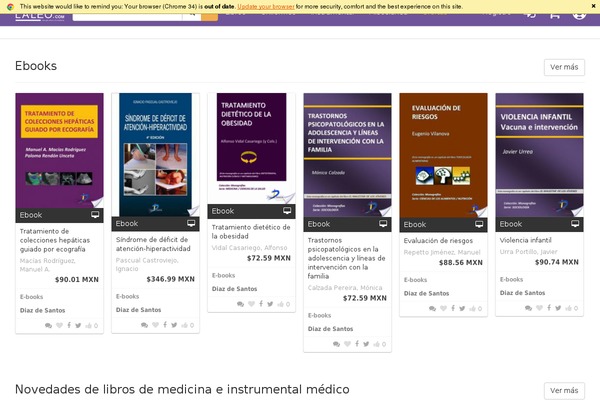Screen dimensions: 600x400
Task: Favorite Tratamiento dietético de la obesidad with heart
Action: [251, 304]
